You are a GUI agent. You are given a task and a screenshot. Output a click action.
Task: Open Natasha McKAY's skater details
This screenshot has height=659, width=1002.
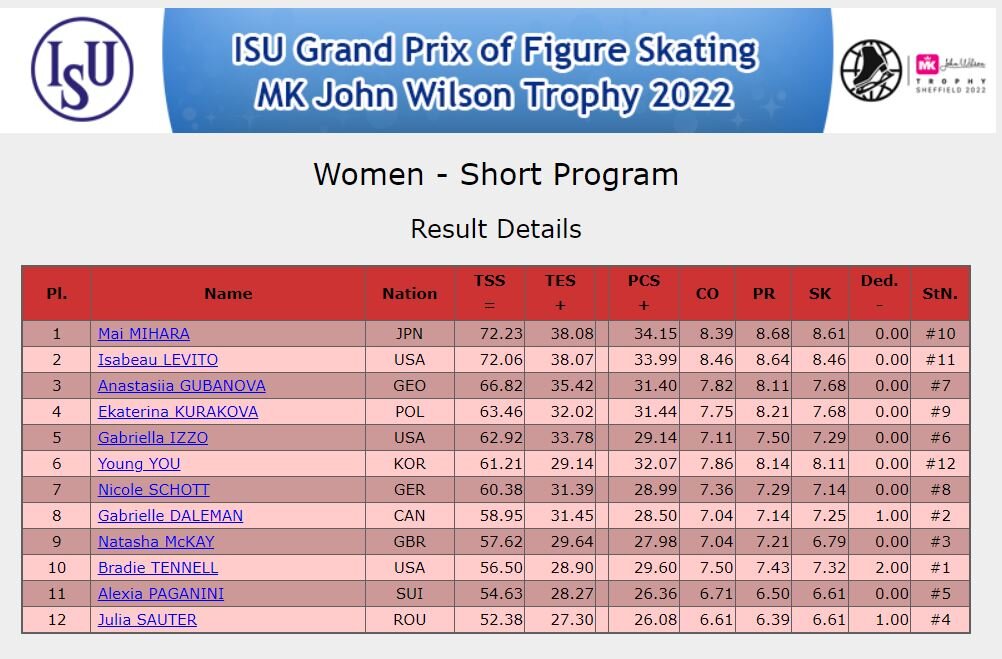pos(156,542)
